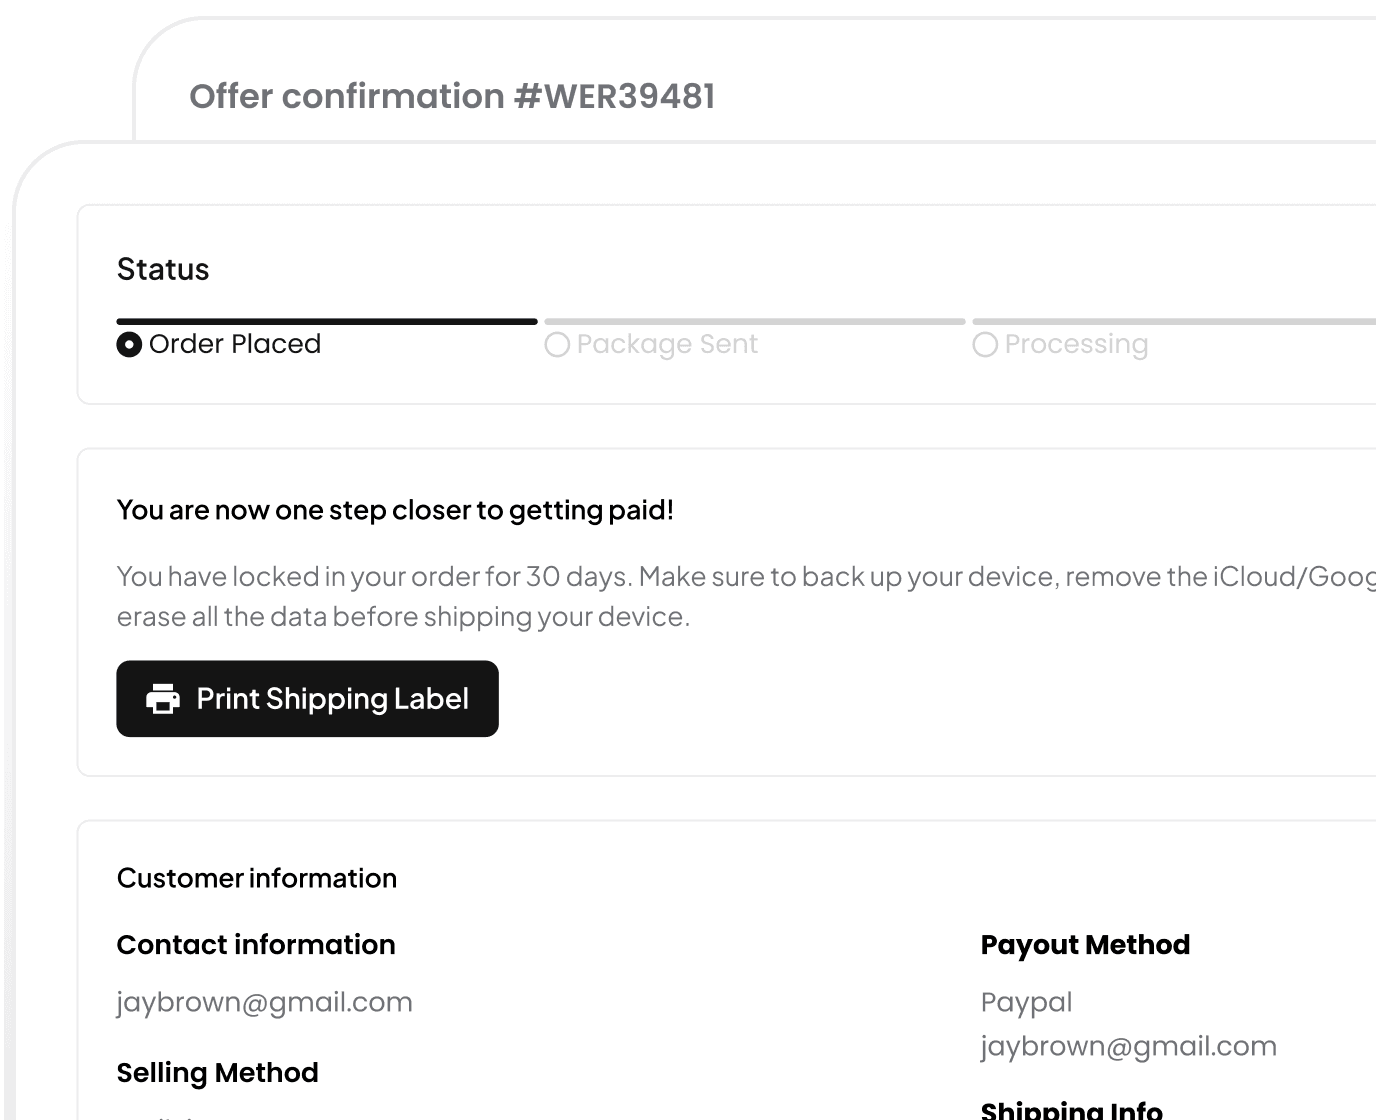Click the Paypal payout method text
This screenshot has height=1120, width=1376.
pos(1026,1003)
